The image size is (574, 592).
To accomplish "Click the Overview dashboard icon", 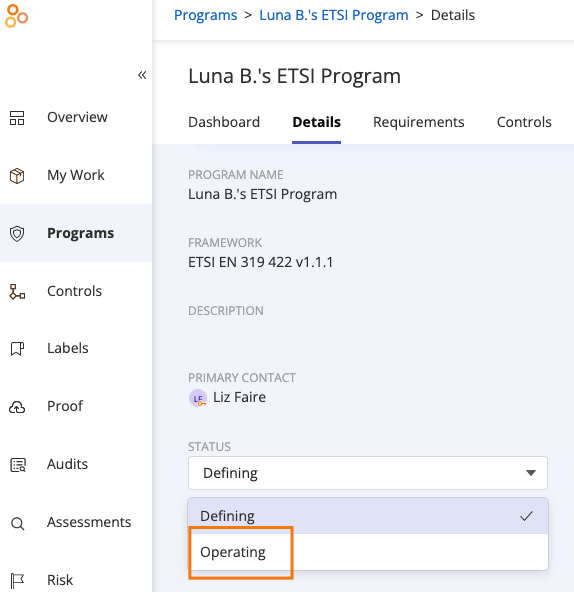I will [17, 118].
